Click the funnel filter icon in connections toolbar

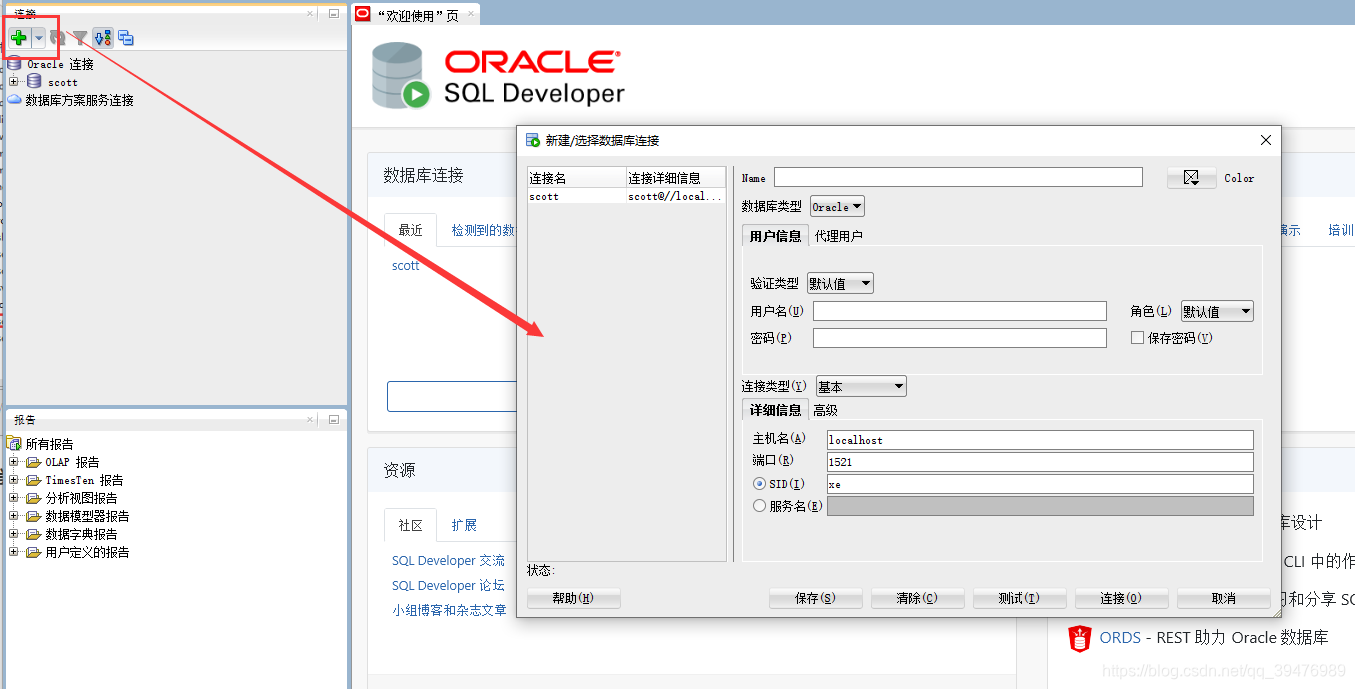[79, 38]
